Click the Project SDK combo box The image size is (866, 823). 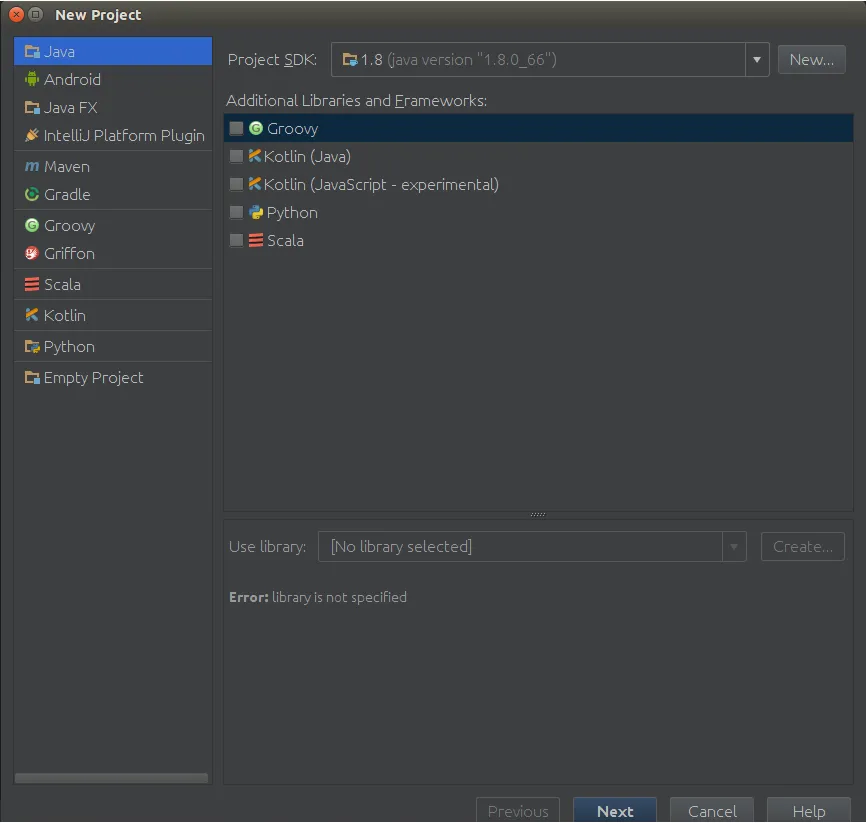pyautogui.click(x=550, y=60)
